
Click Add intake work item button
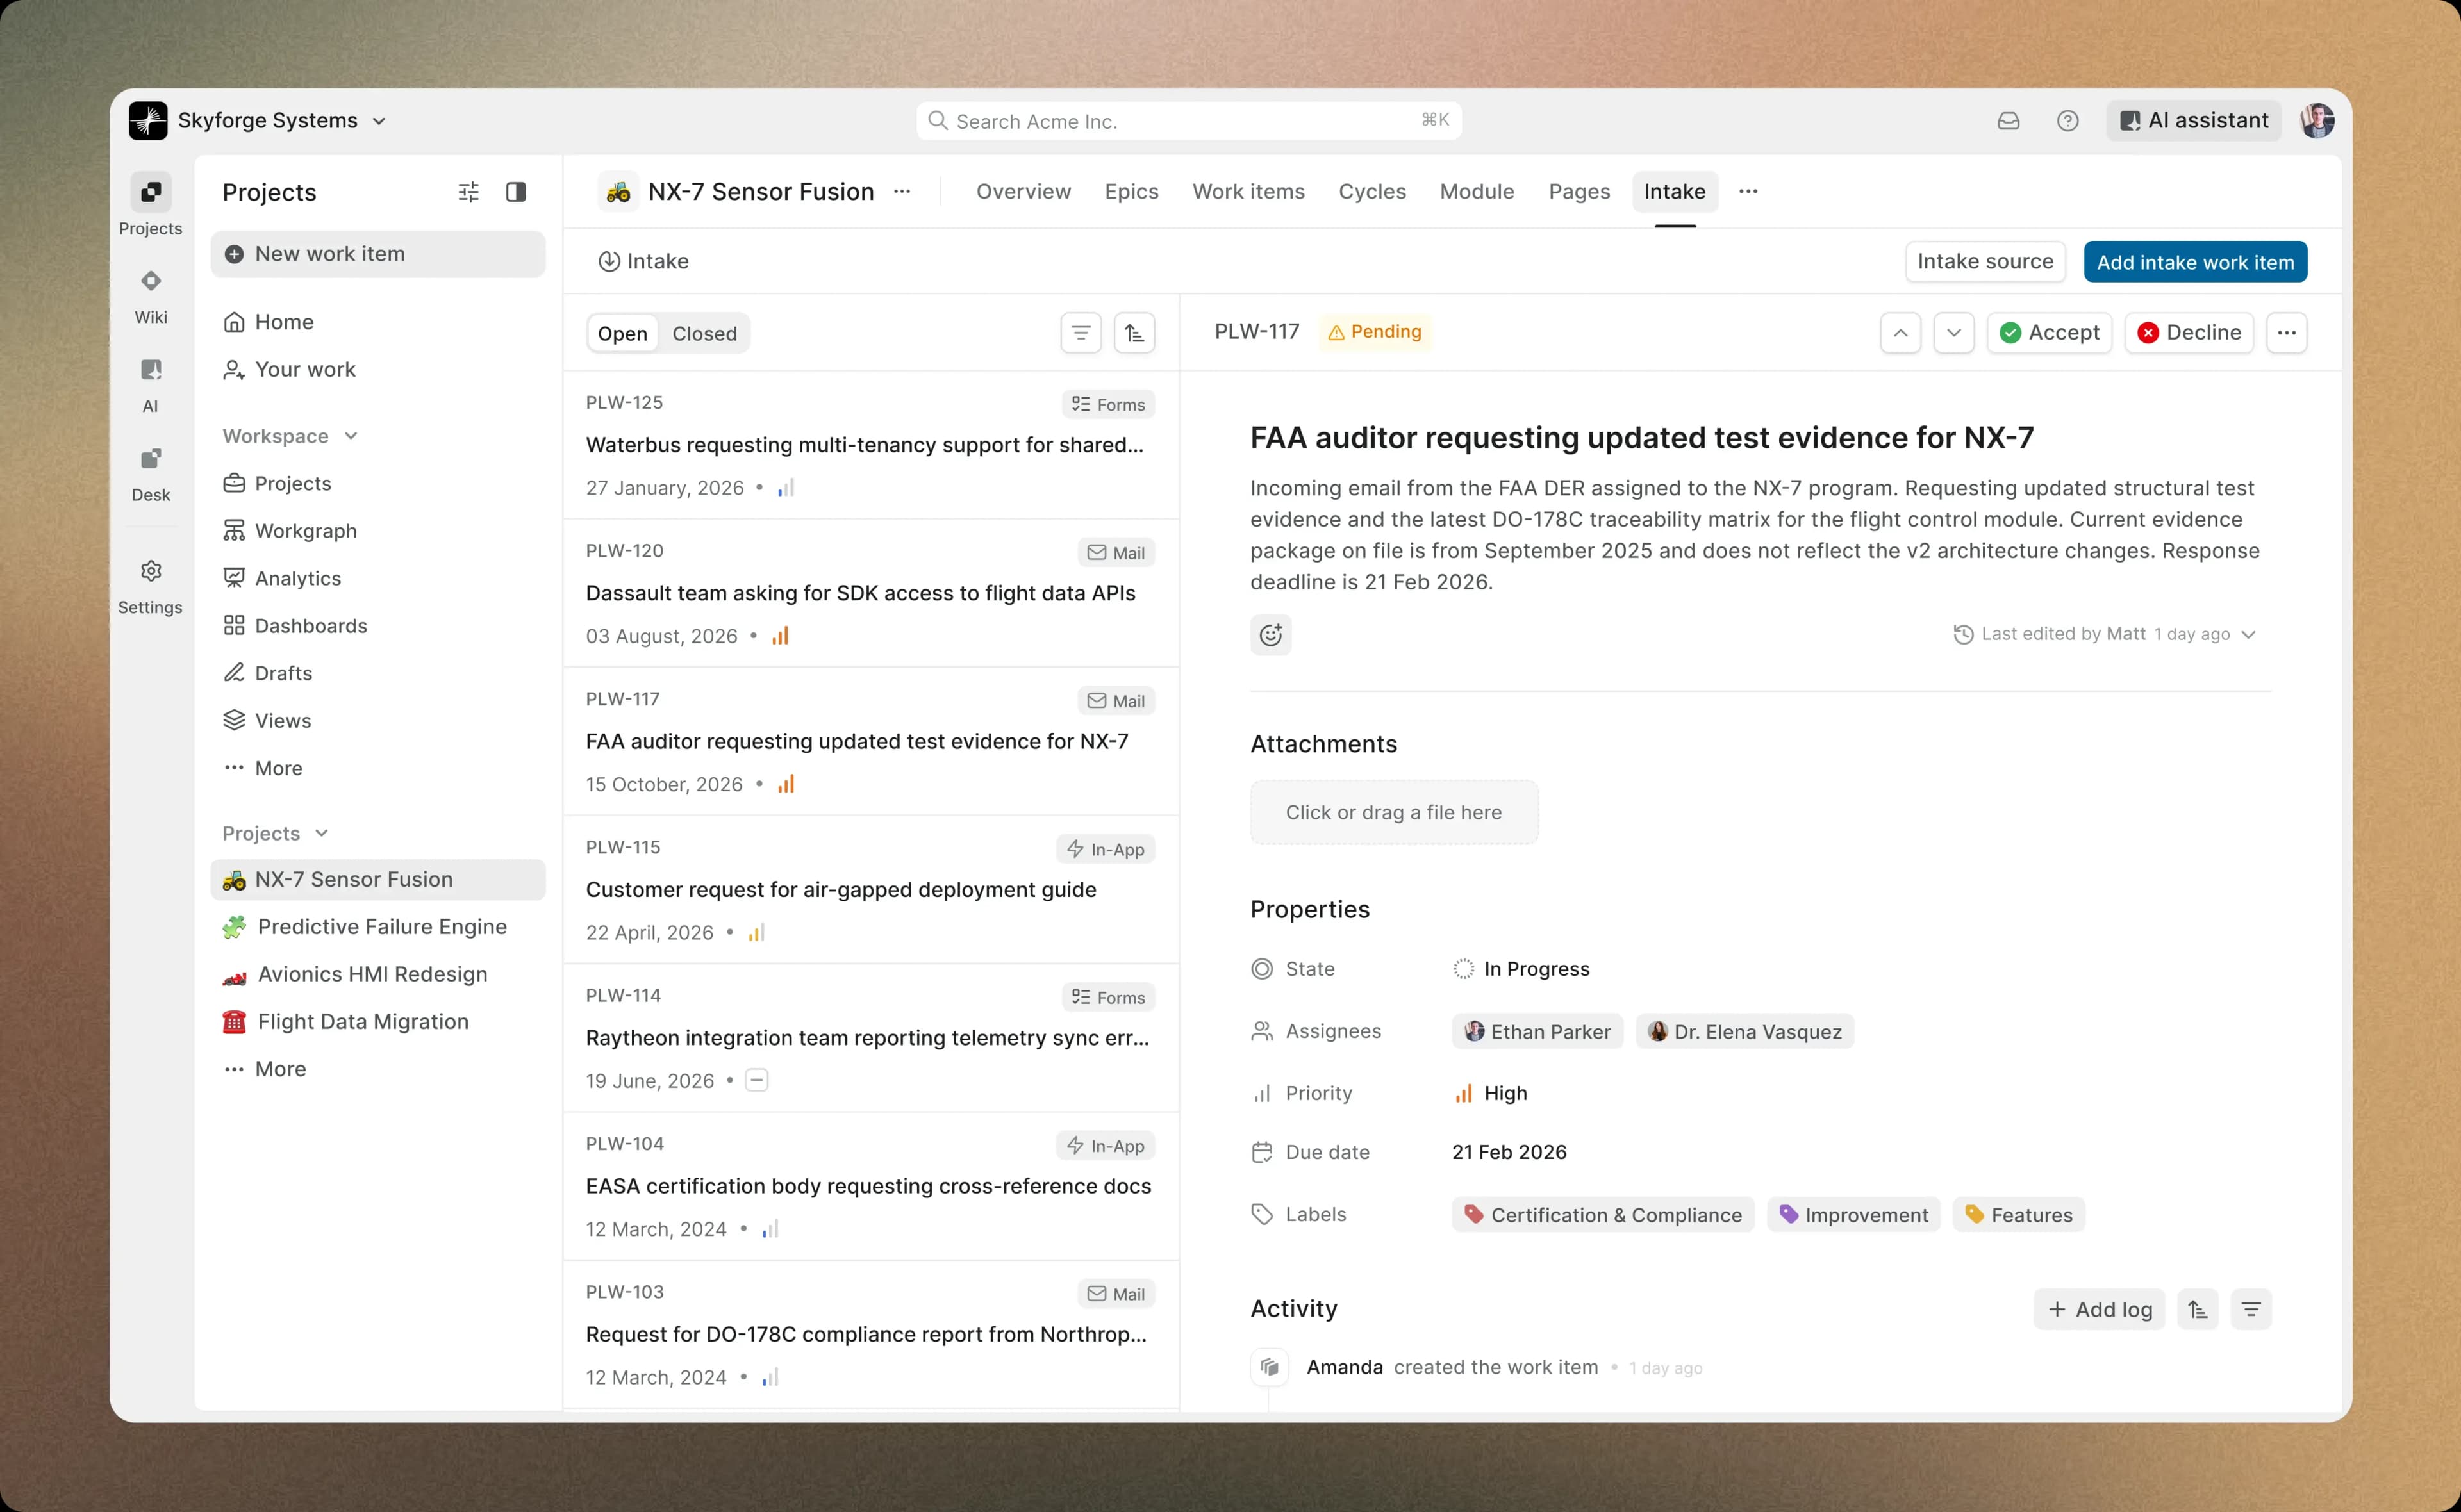tap(2195, 262)
